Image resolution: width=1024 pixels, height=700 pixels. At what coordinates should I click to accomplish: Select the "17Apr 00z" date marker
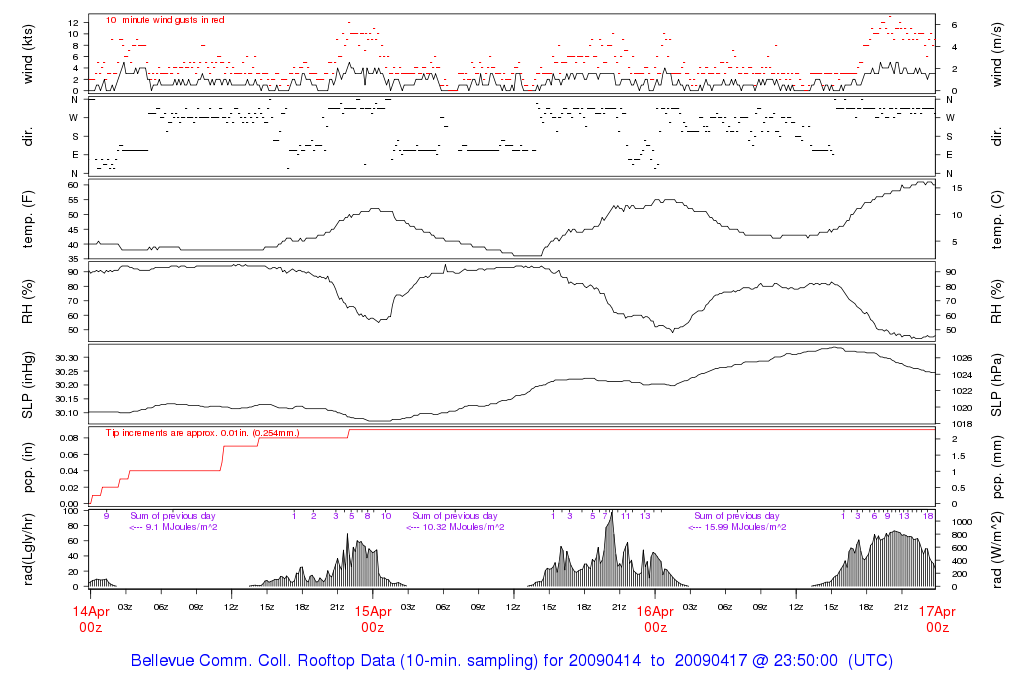[x=937, y=619]
